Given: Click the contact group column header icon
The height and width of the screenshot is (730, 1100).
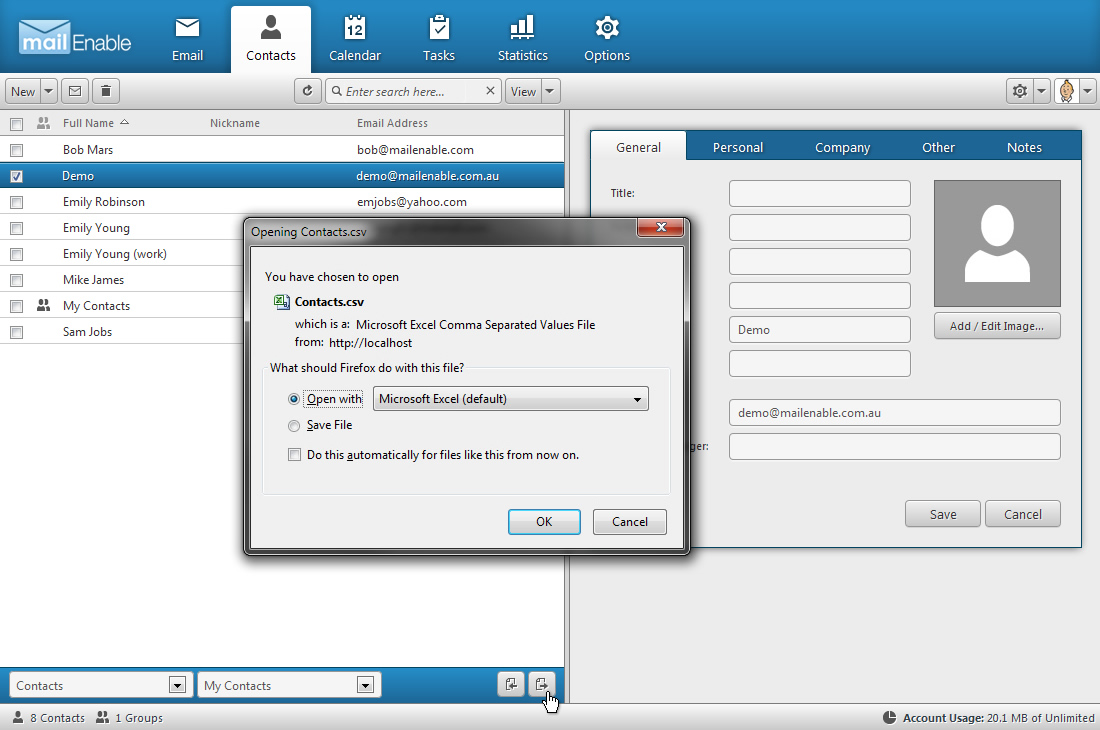Looking at the screenshot, I should 43,123.
